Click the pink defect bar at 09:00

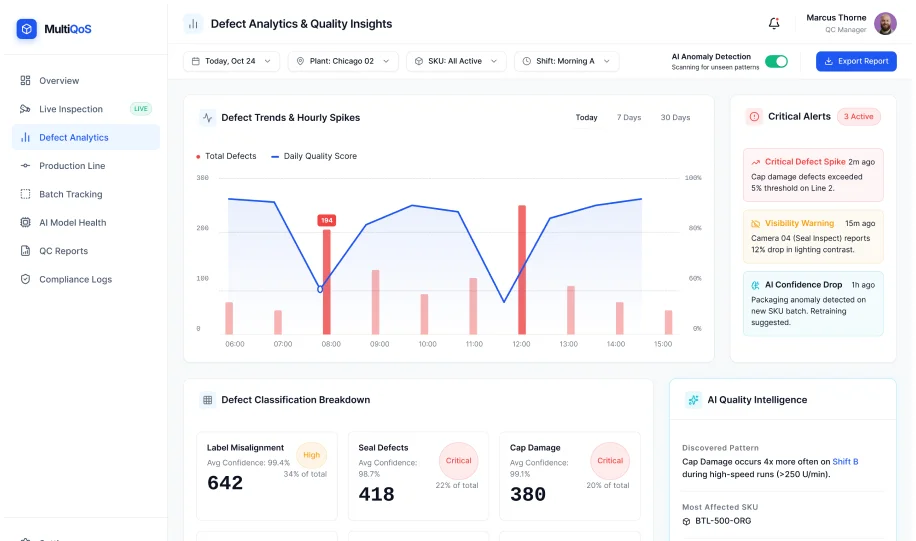click(x=376, y=302)
